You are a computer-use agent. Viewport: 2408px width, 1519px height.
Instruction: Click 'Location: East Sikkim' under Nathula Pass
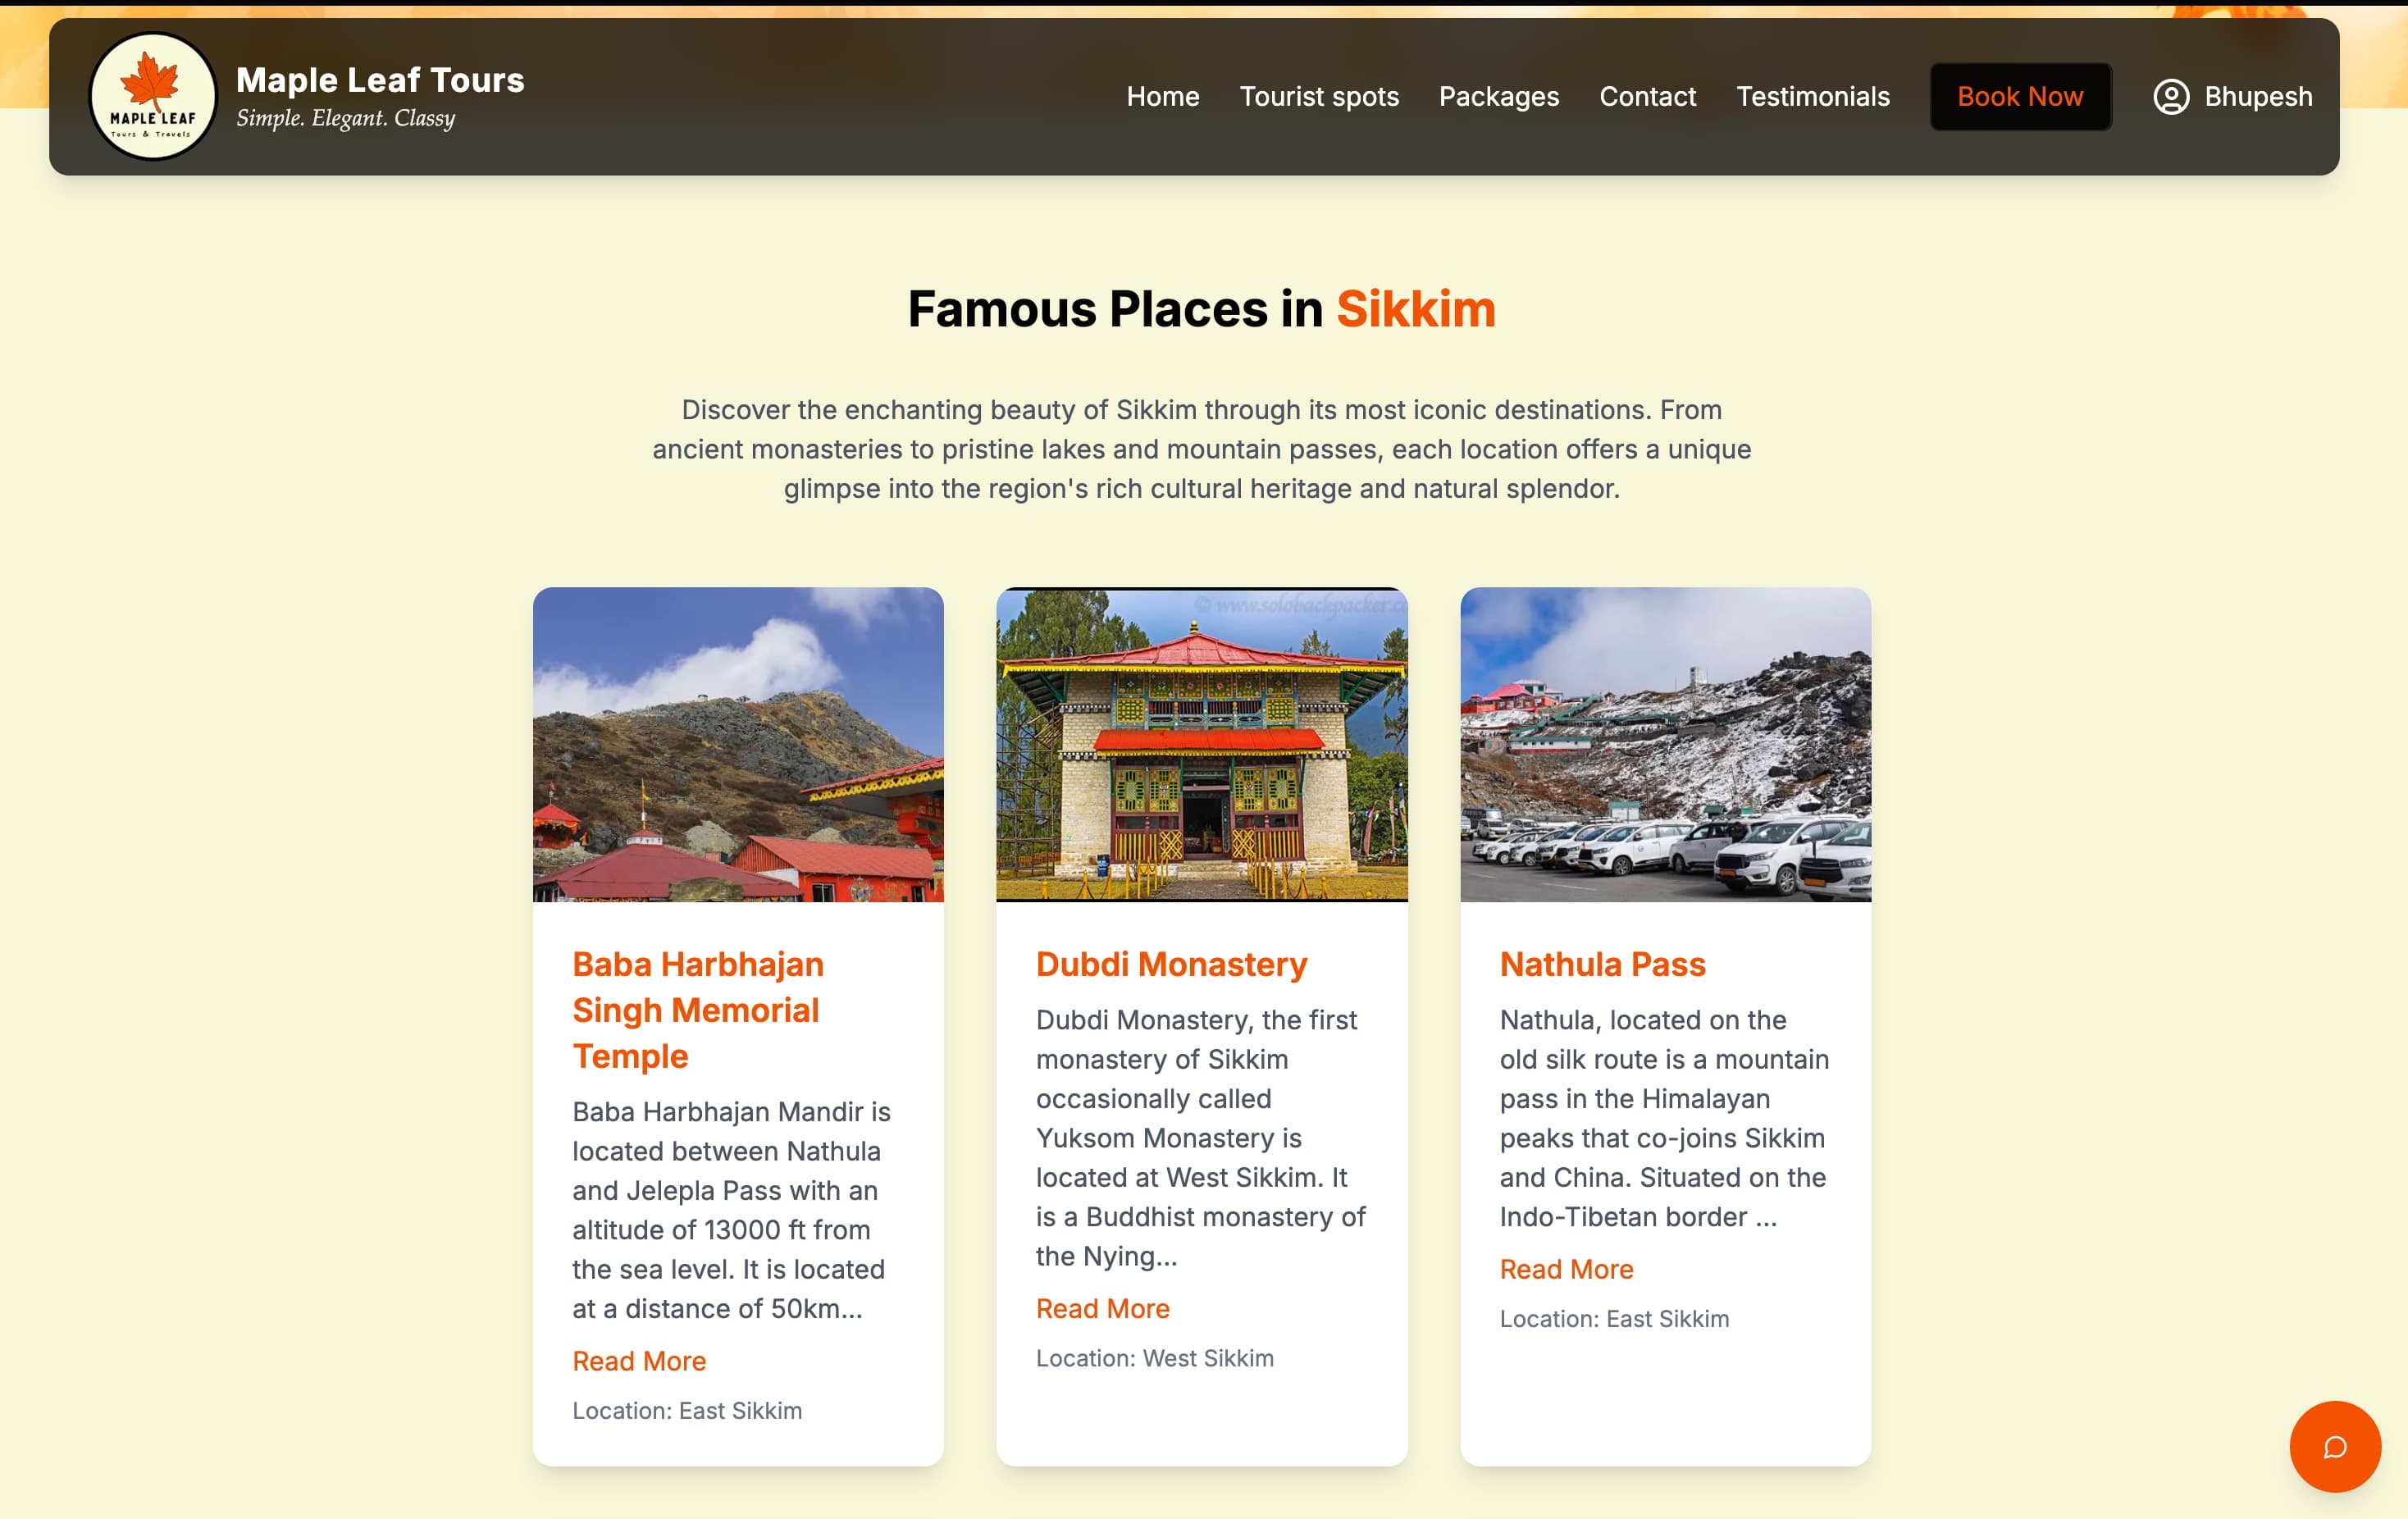(1613, 1318)
